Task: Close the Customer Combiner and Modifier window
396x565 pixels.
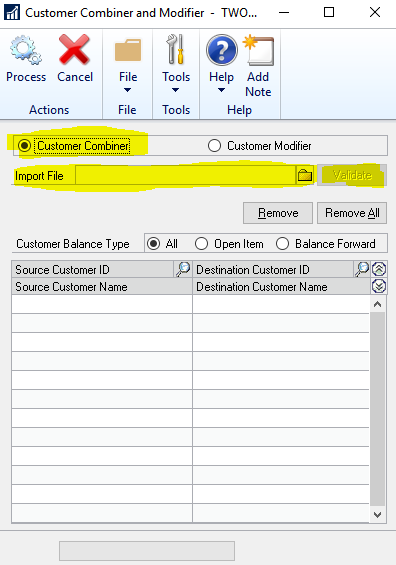Action: point(375,13)
